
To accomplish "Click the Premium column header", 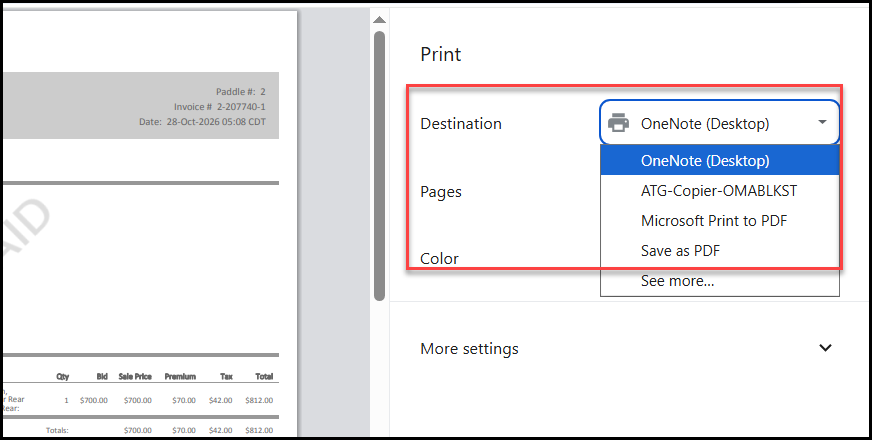I will pyautogui.click(x=180, y=377).
